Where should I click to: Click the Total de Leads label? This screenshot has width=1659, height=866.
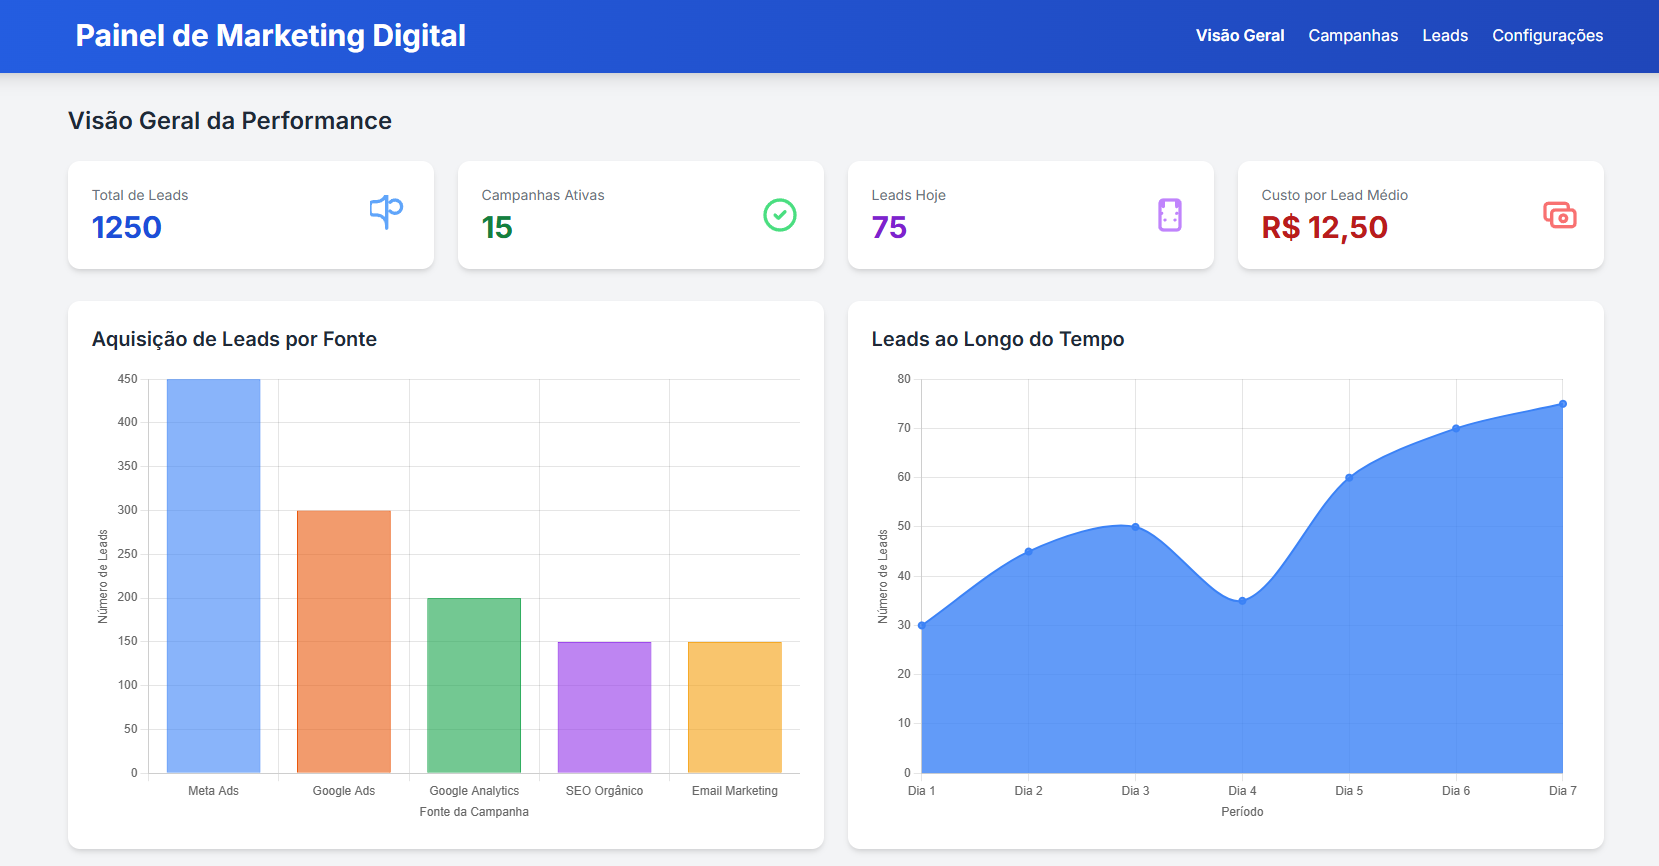tap(140, 195)
